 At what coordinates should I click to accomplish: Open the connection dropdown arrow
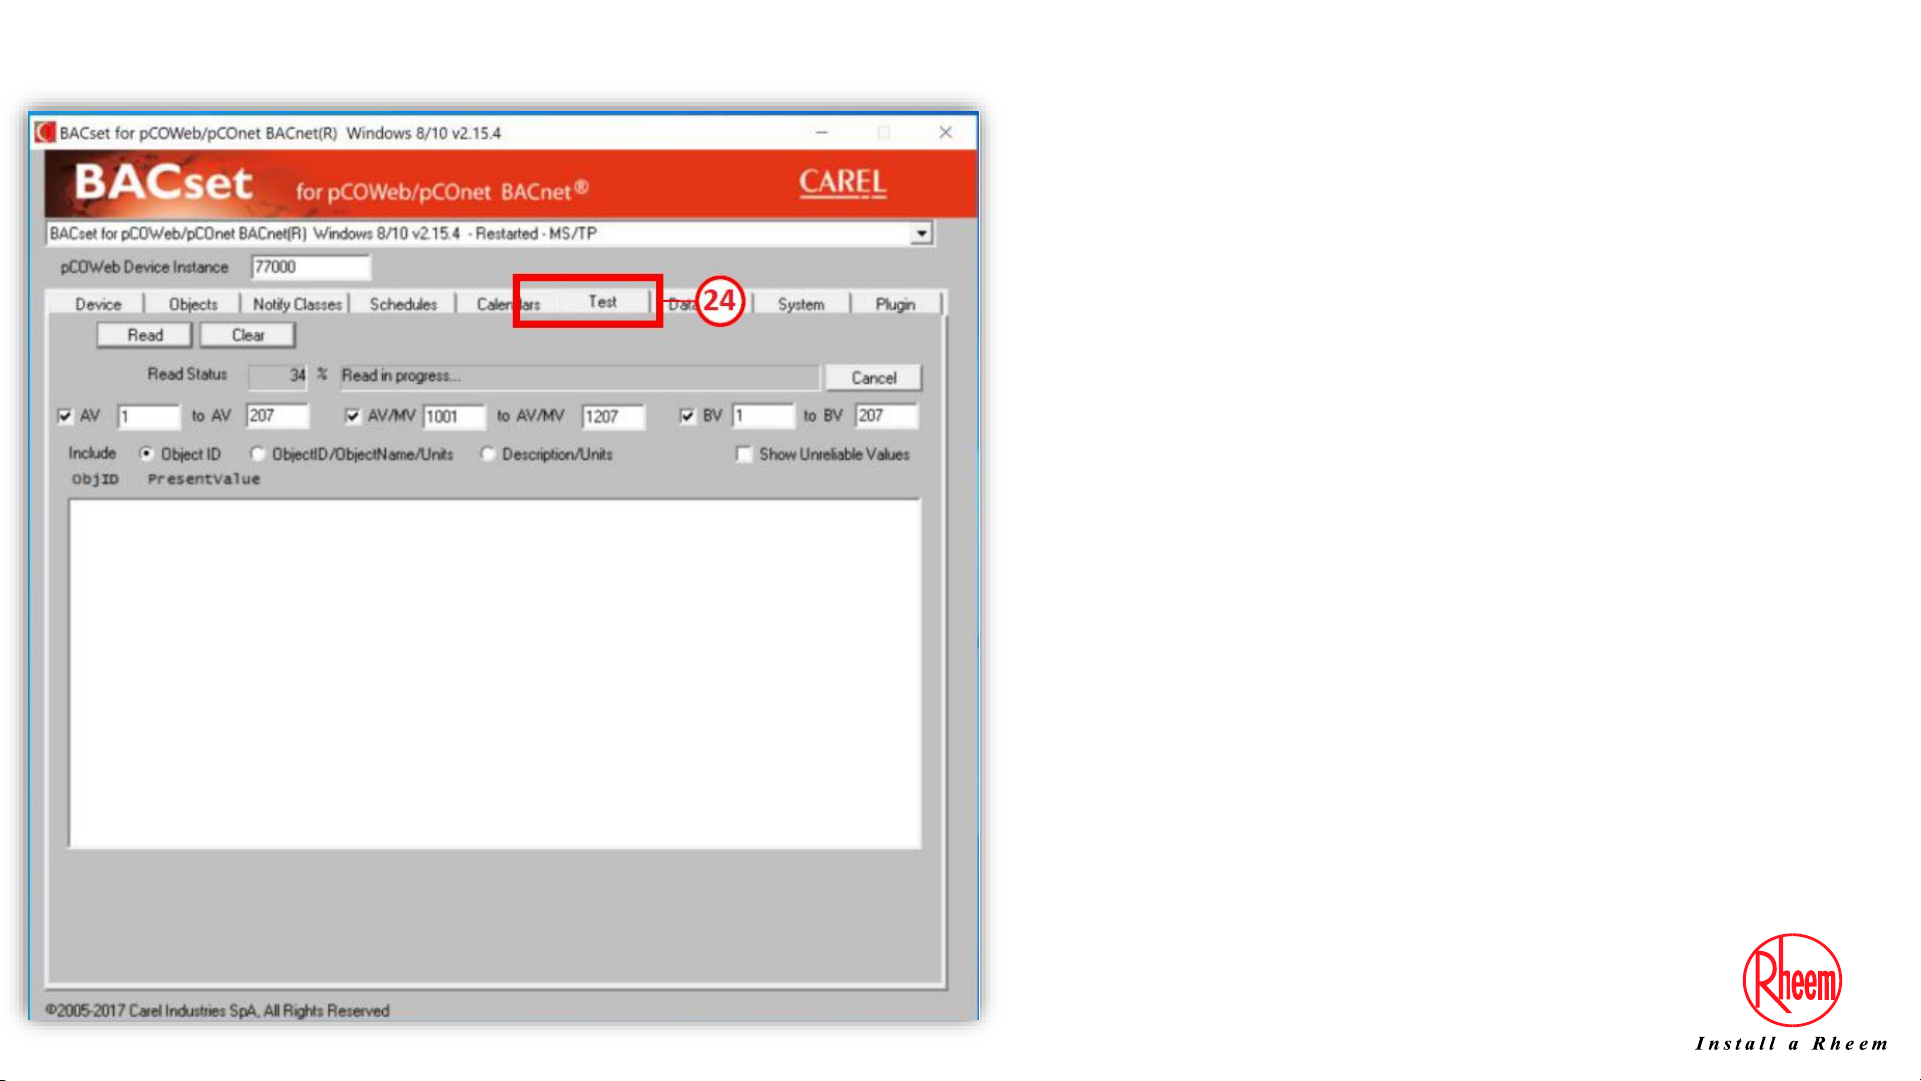coord(921,233)
